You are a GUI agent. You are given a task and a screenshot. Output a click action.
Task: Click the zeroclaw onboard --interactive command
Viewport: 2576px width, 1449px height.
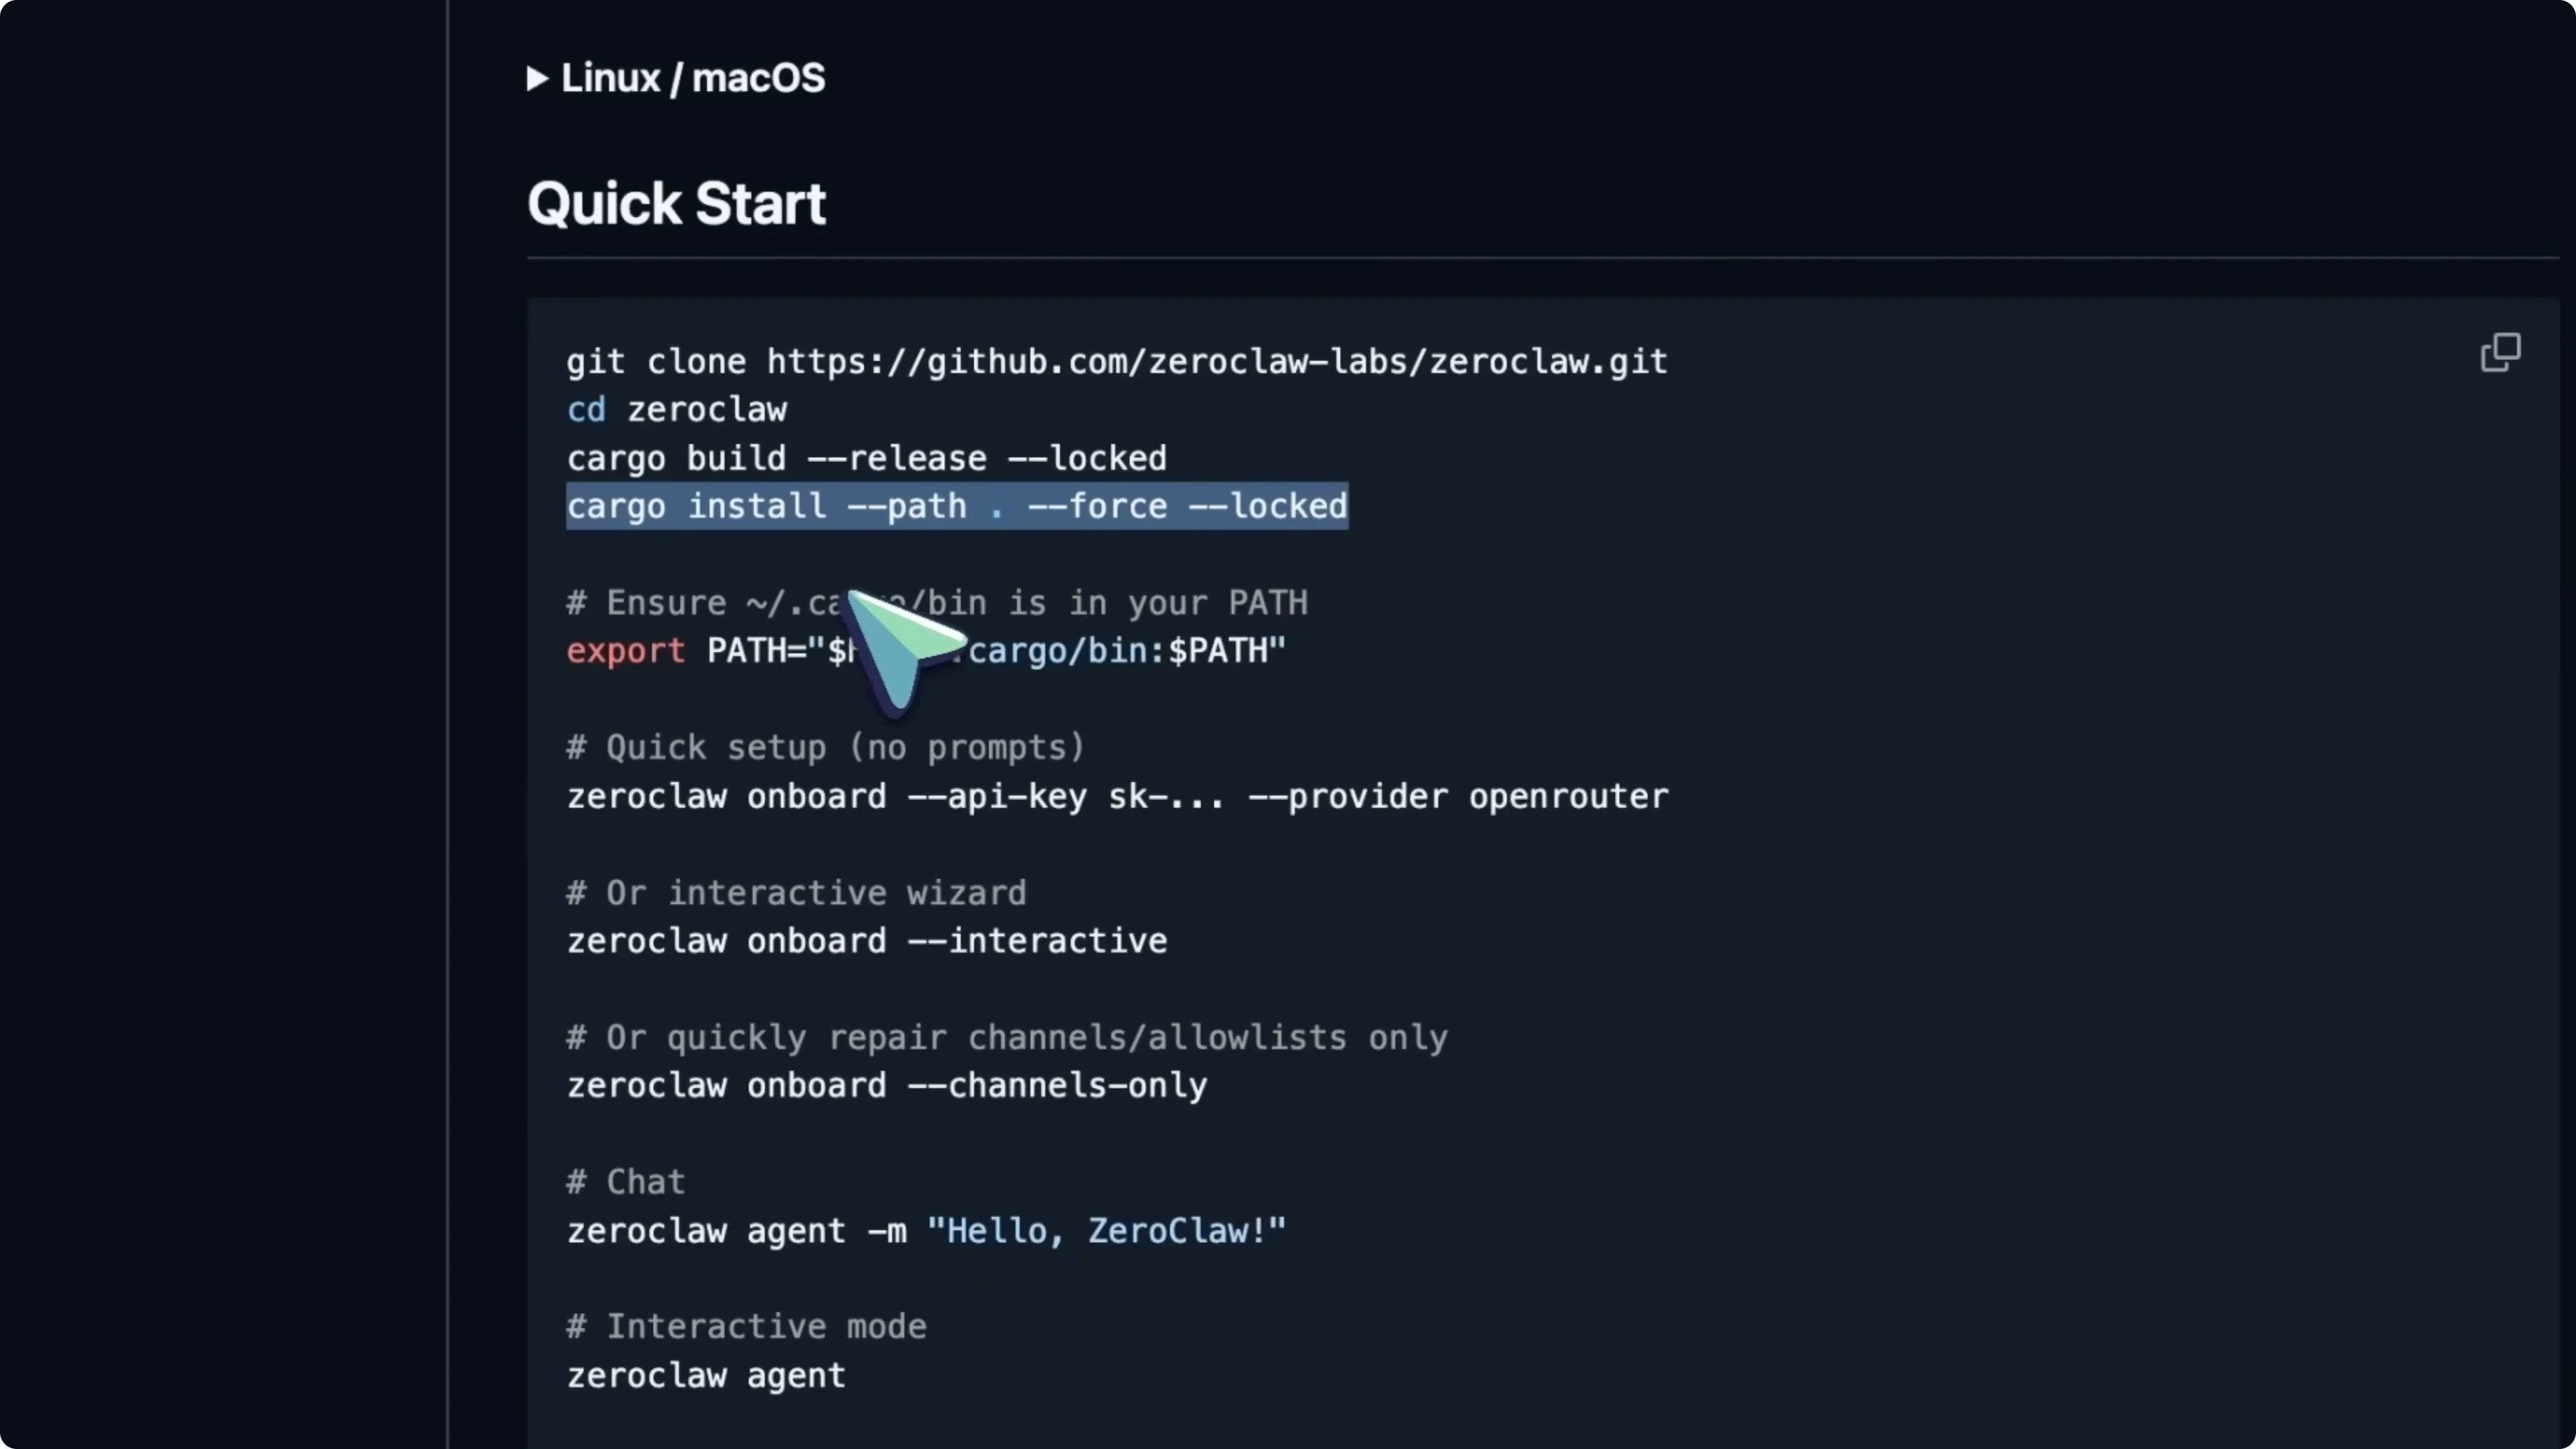pyautogui.click(x=866, y=941)
